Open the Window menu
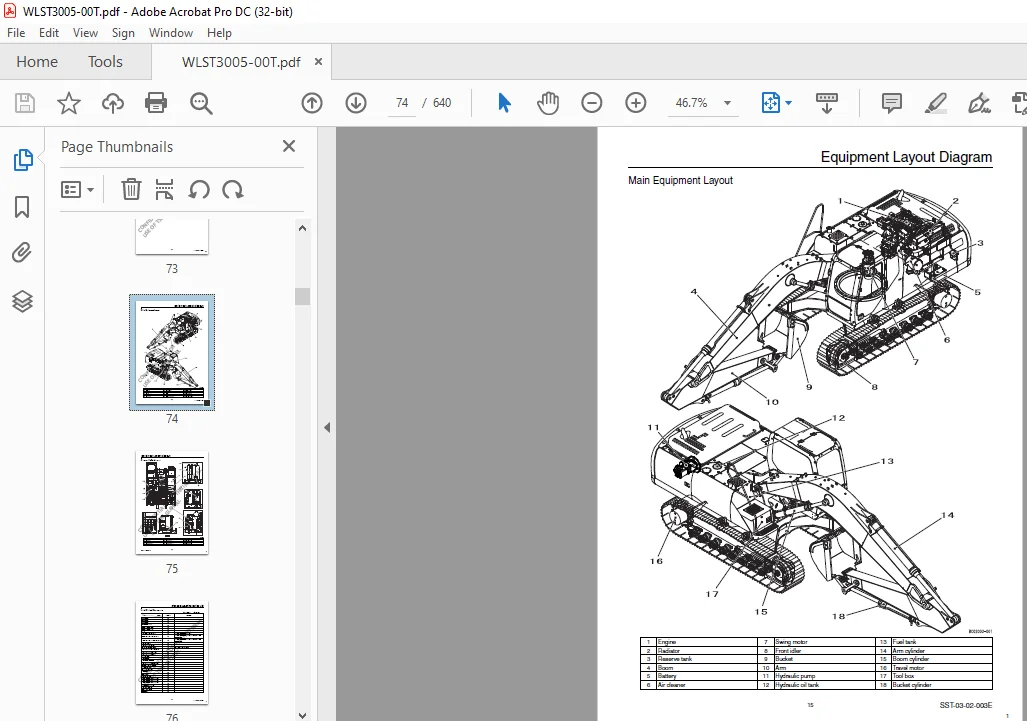Screen dimensions: 1027x721 (x=171, y=33)
